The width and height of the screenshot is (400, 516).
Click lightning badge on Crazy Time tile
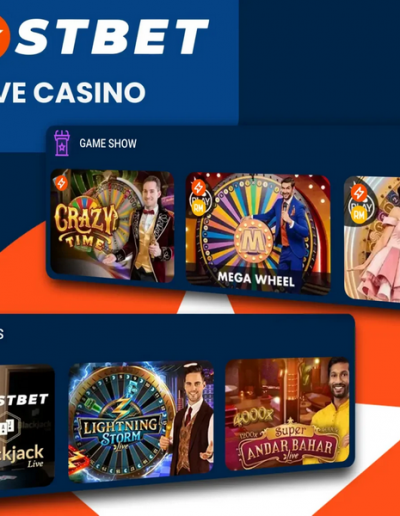[x=61, y=183]
